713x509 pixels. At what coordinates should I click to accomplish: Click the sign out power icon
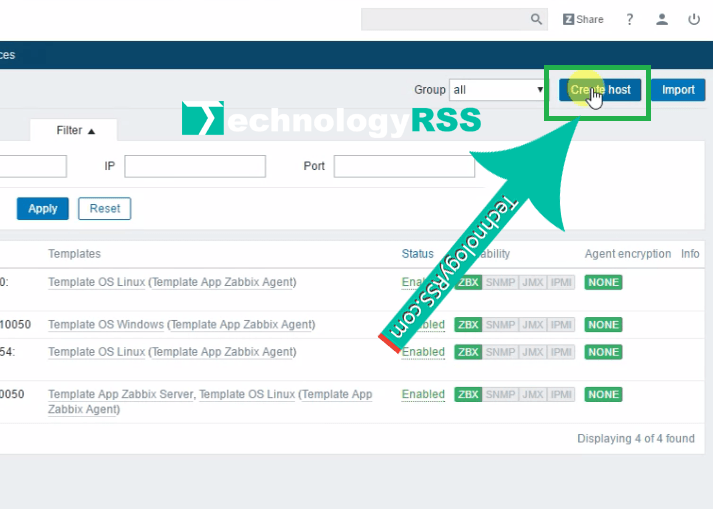coord(694,19)
